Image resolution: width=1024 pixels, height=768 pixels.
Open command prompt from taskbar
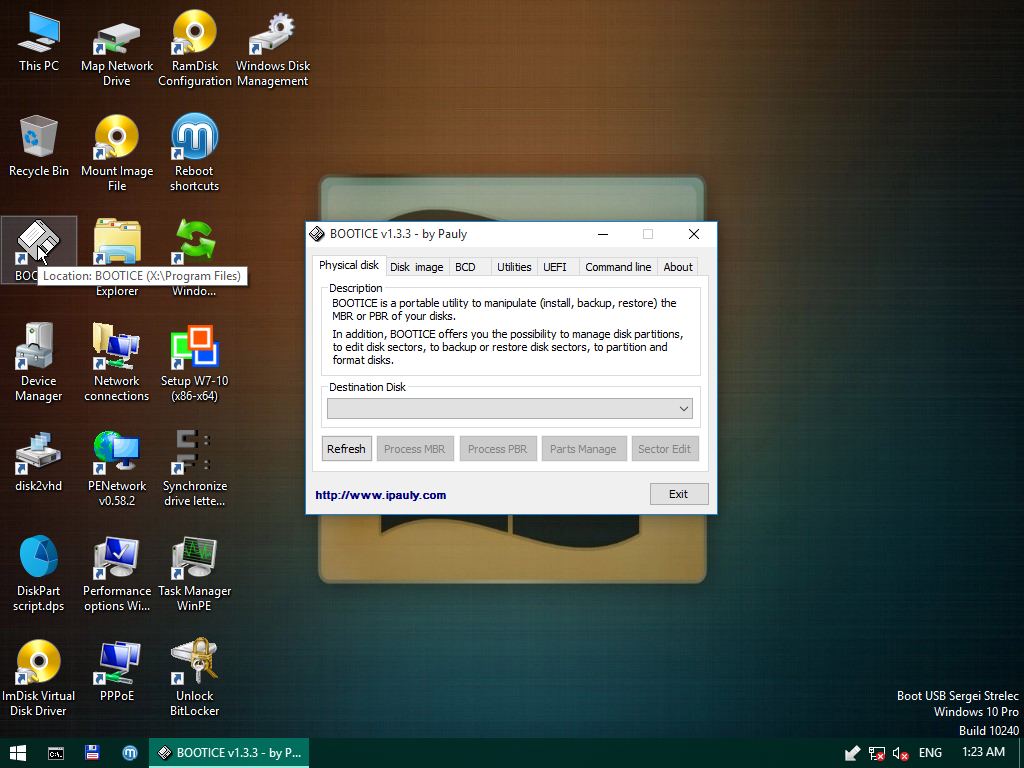pos(56,753)
